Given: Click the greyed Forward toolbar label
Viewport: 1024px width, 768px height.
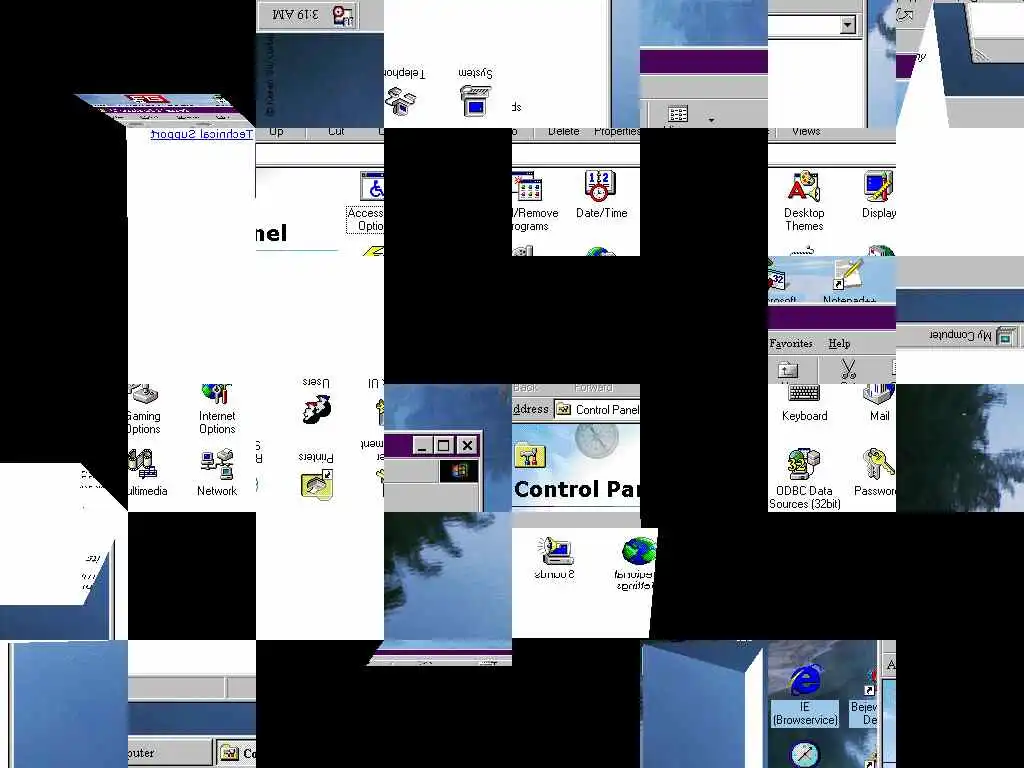Looking at the screenshot, I should [x=594, y=388].
